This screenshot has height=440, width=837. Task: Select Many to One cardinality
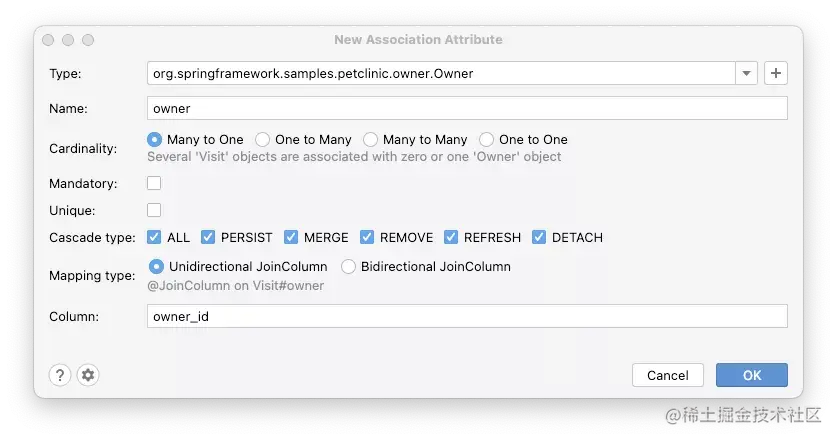coord(155,140)
